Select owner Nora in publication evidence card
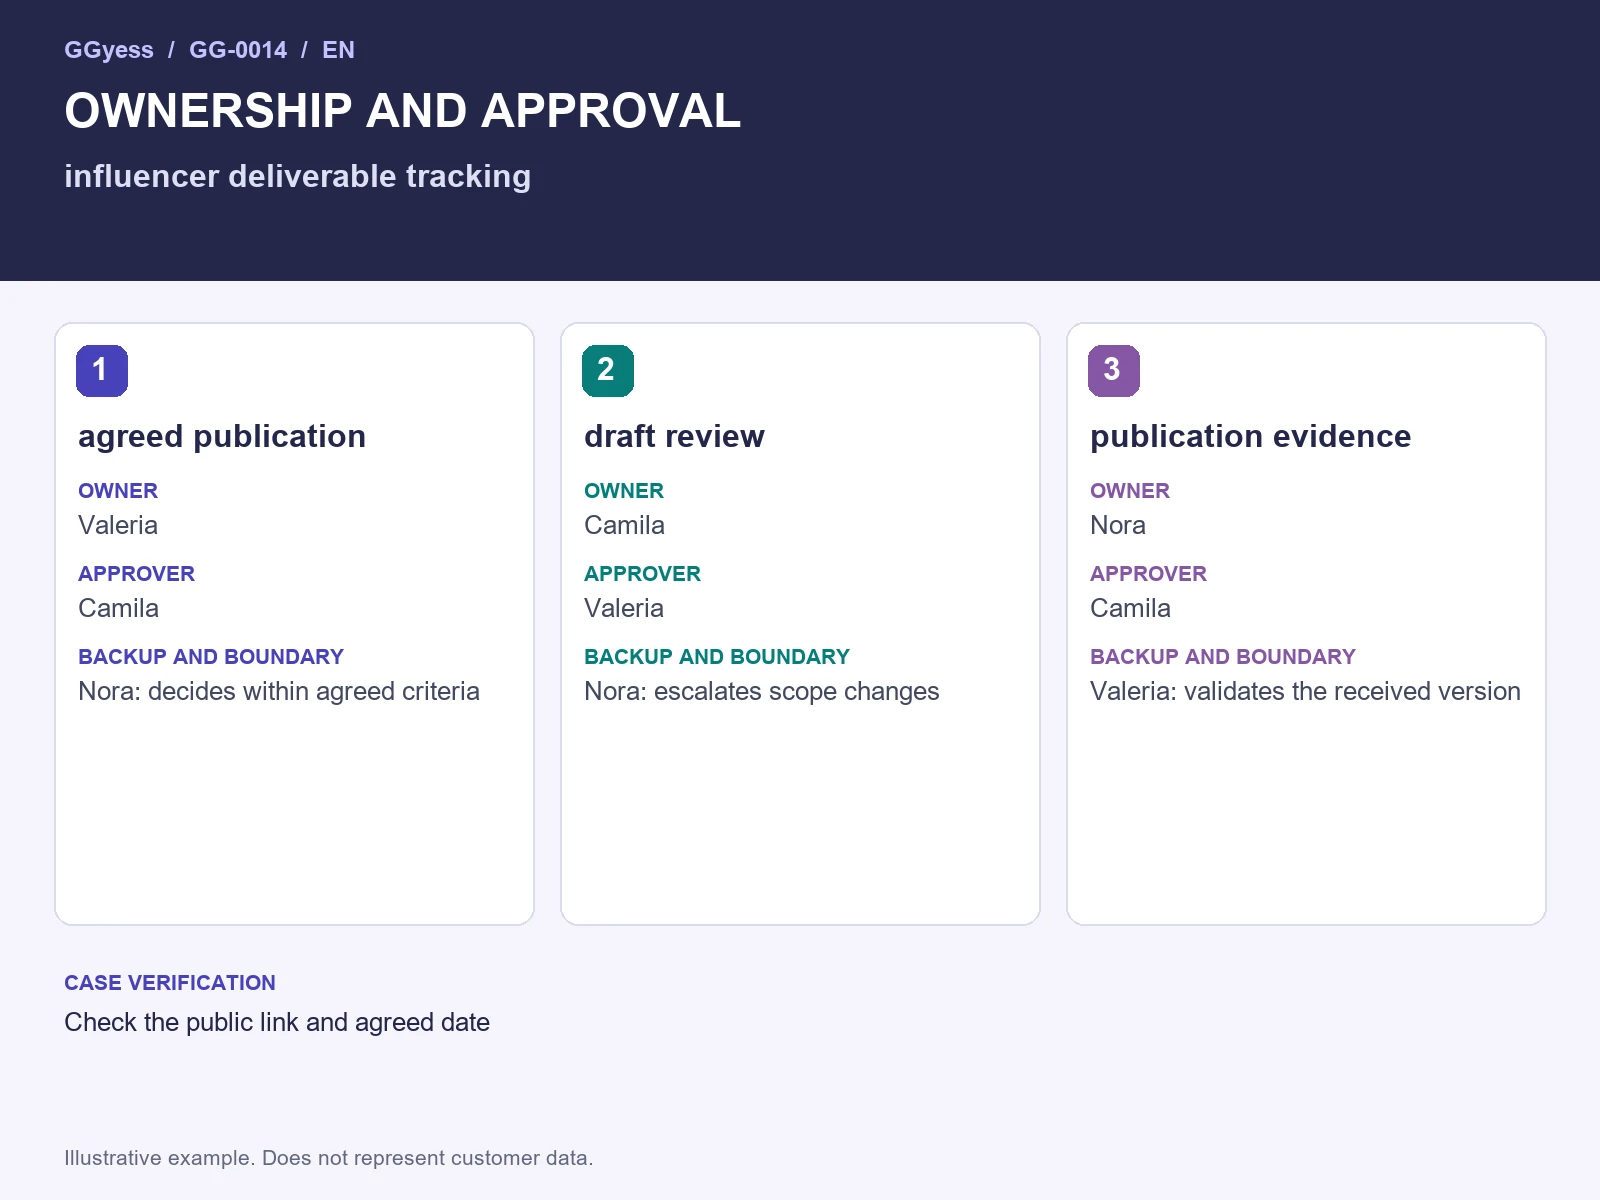1600x1200 pixels. pyautogui.click(x=1118, y=525)
